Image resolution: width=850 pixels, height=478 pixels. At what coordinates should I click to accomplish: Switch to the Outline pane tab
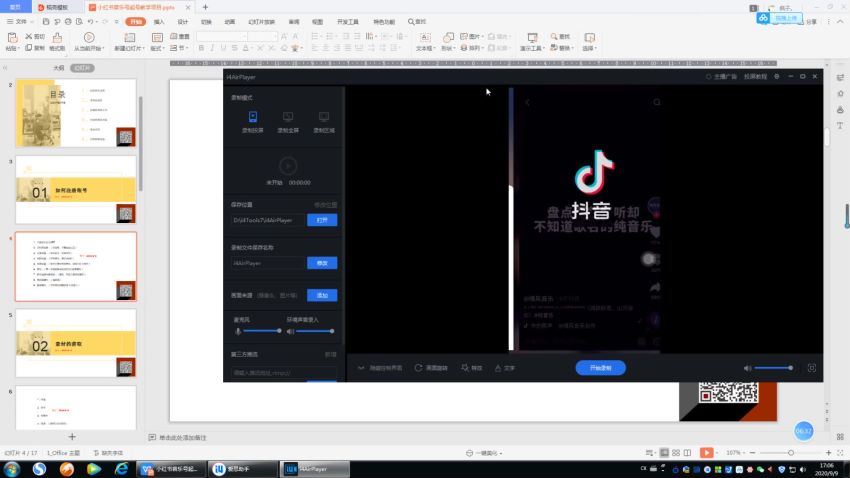coord(59,68)
